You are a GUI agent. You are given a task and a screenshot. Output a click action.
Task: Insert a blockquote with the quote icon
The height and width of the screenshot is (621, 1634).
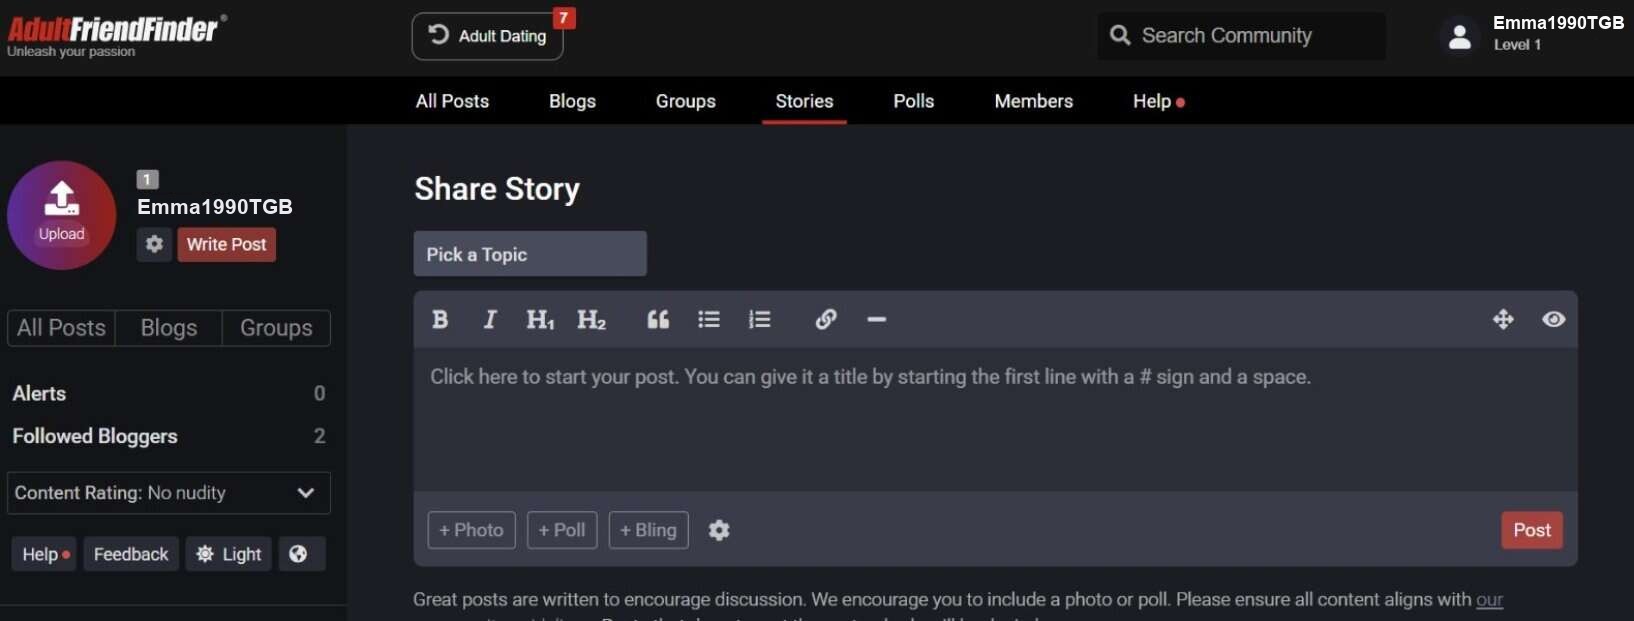tap(658, 319)
